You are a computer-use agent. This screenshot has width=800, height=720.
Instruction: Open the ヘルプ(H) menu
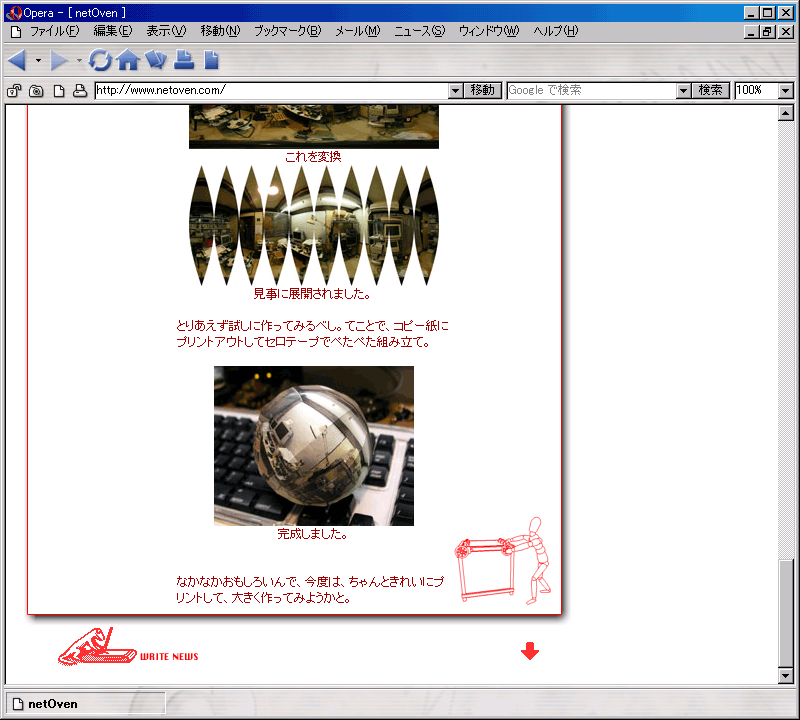click(x=556, y=31)
